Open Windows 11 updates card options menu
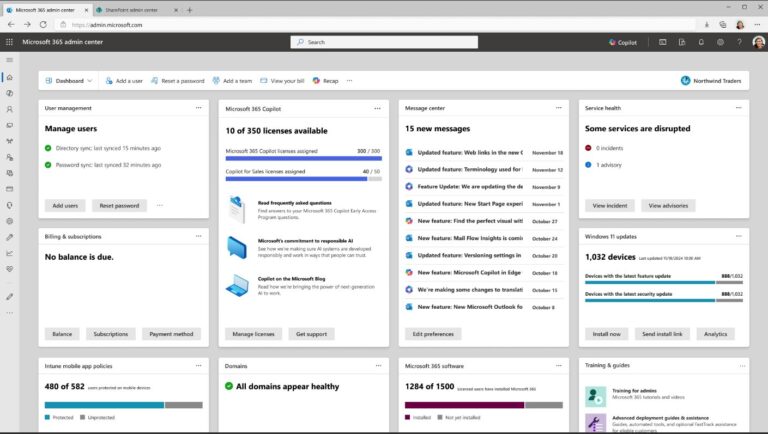 (x=739, y=236)
